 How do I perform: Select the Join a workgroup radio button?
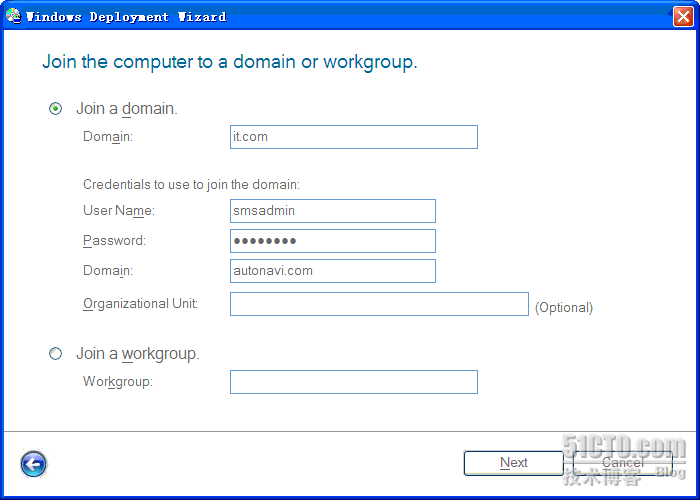coord(55,354)
